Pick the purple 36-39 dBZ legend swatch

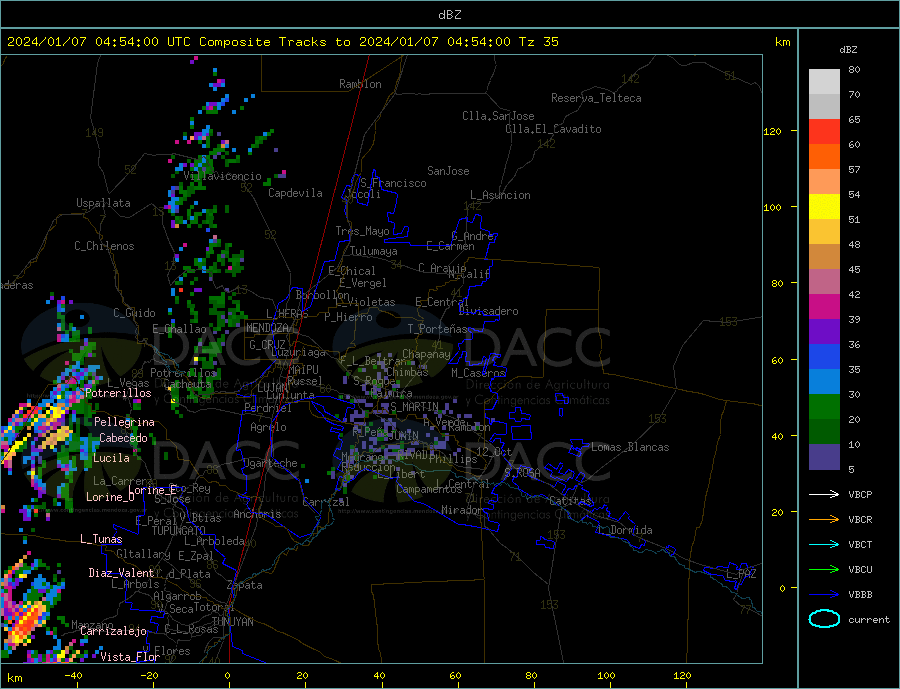[x=824, y=332]
